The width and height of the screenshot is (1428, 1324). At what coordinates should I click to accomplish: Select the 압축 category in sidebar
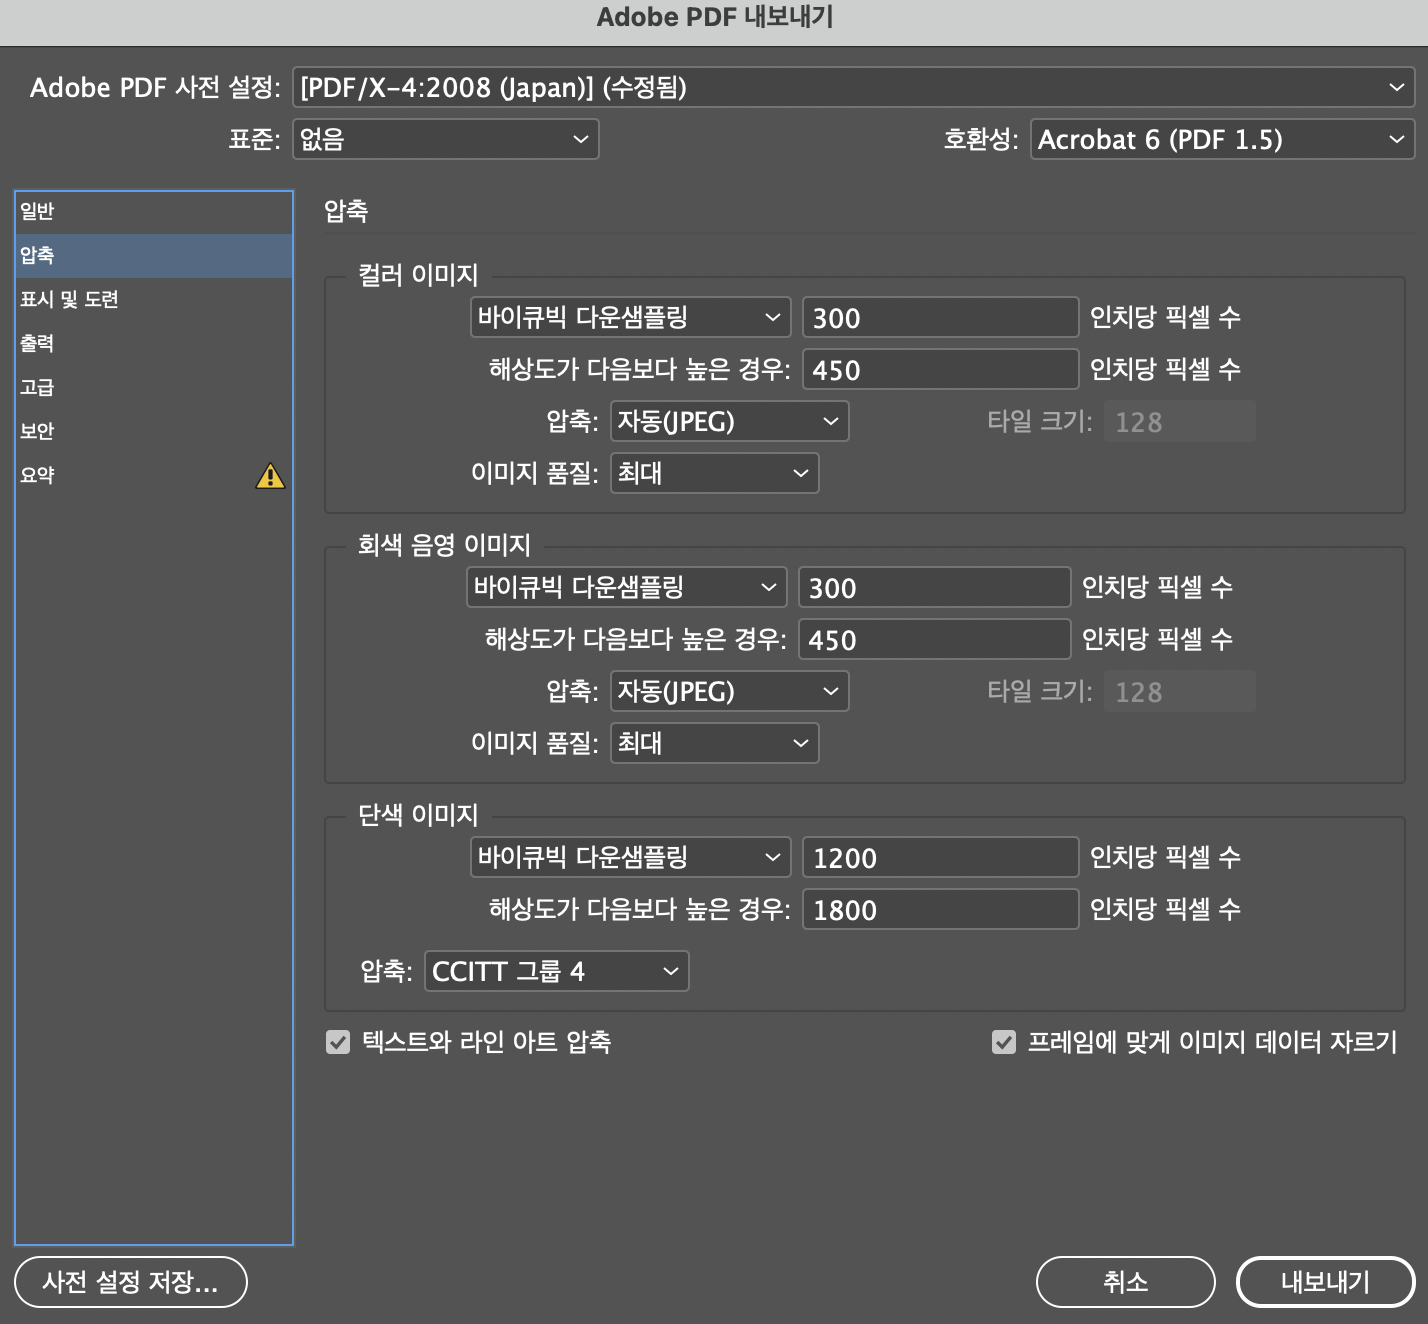click(x=154, y=256)
